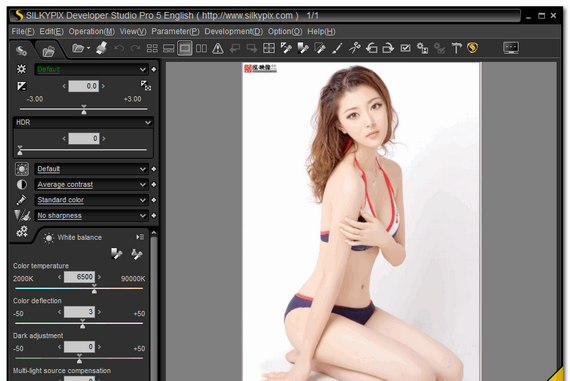
Task: Open the File menu
Action: [x=23, y=32]
